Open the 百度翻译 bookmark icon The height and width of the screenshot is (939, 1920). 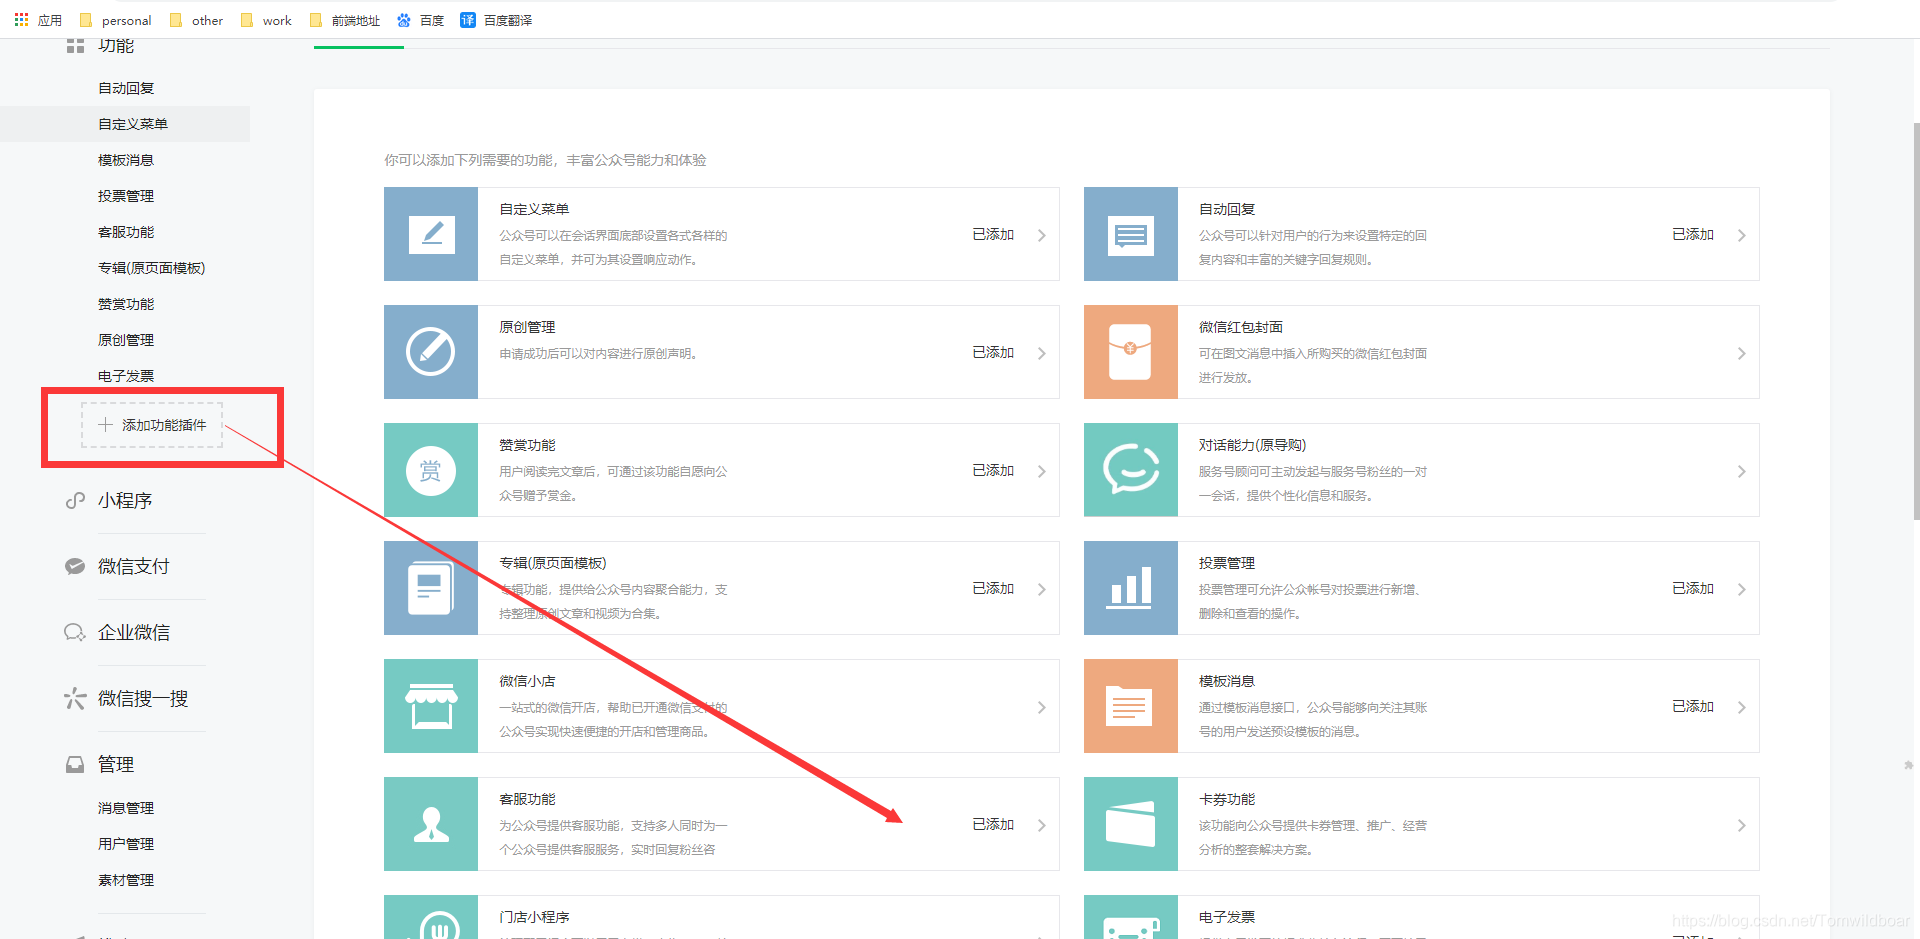click(x=467, y=20)
